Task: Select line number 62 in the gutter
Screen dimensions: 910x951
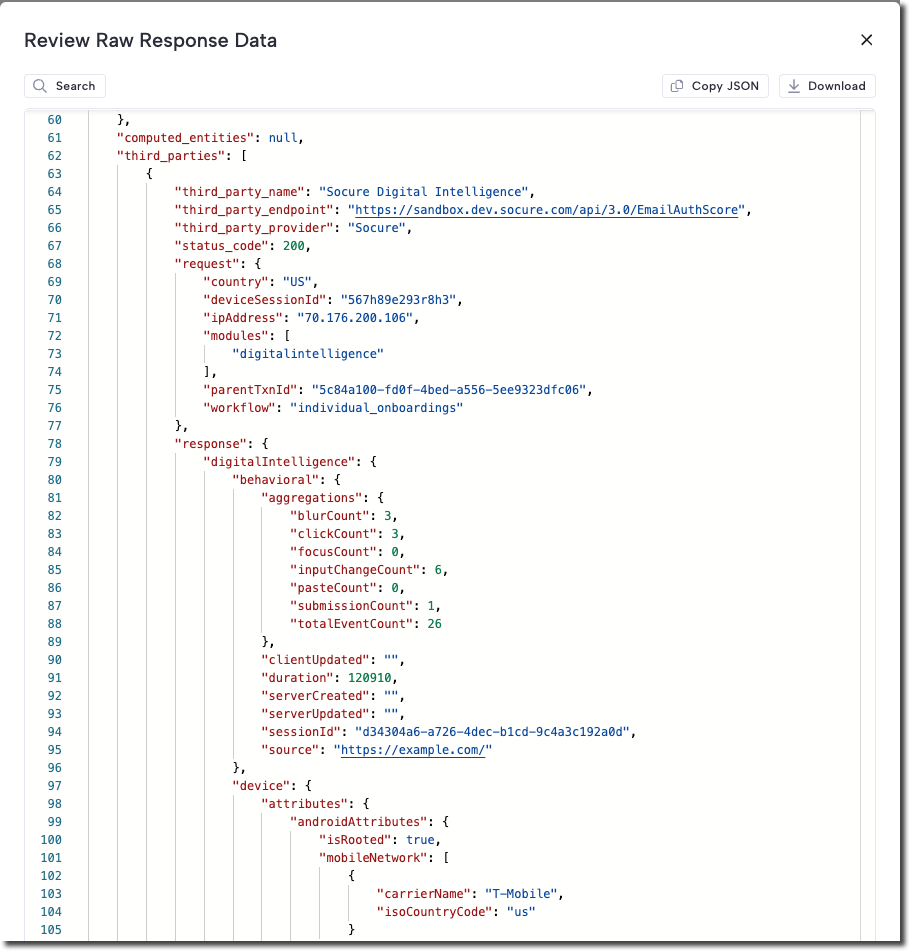Action: pos(55,156)
